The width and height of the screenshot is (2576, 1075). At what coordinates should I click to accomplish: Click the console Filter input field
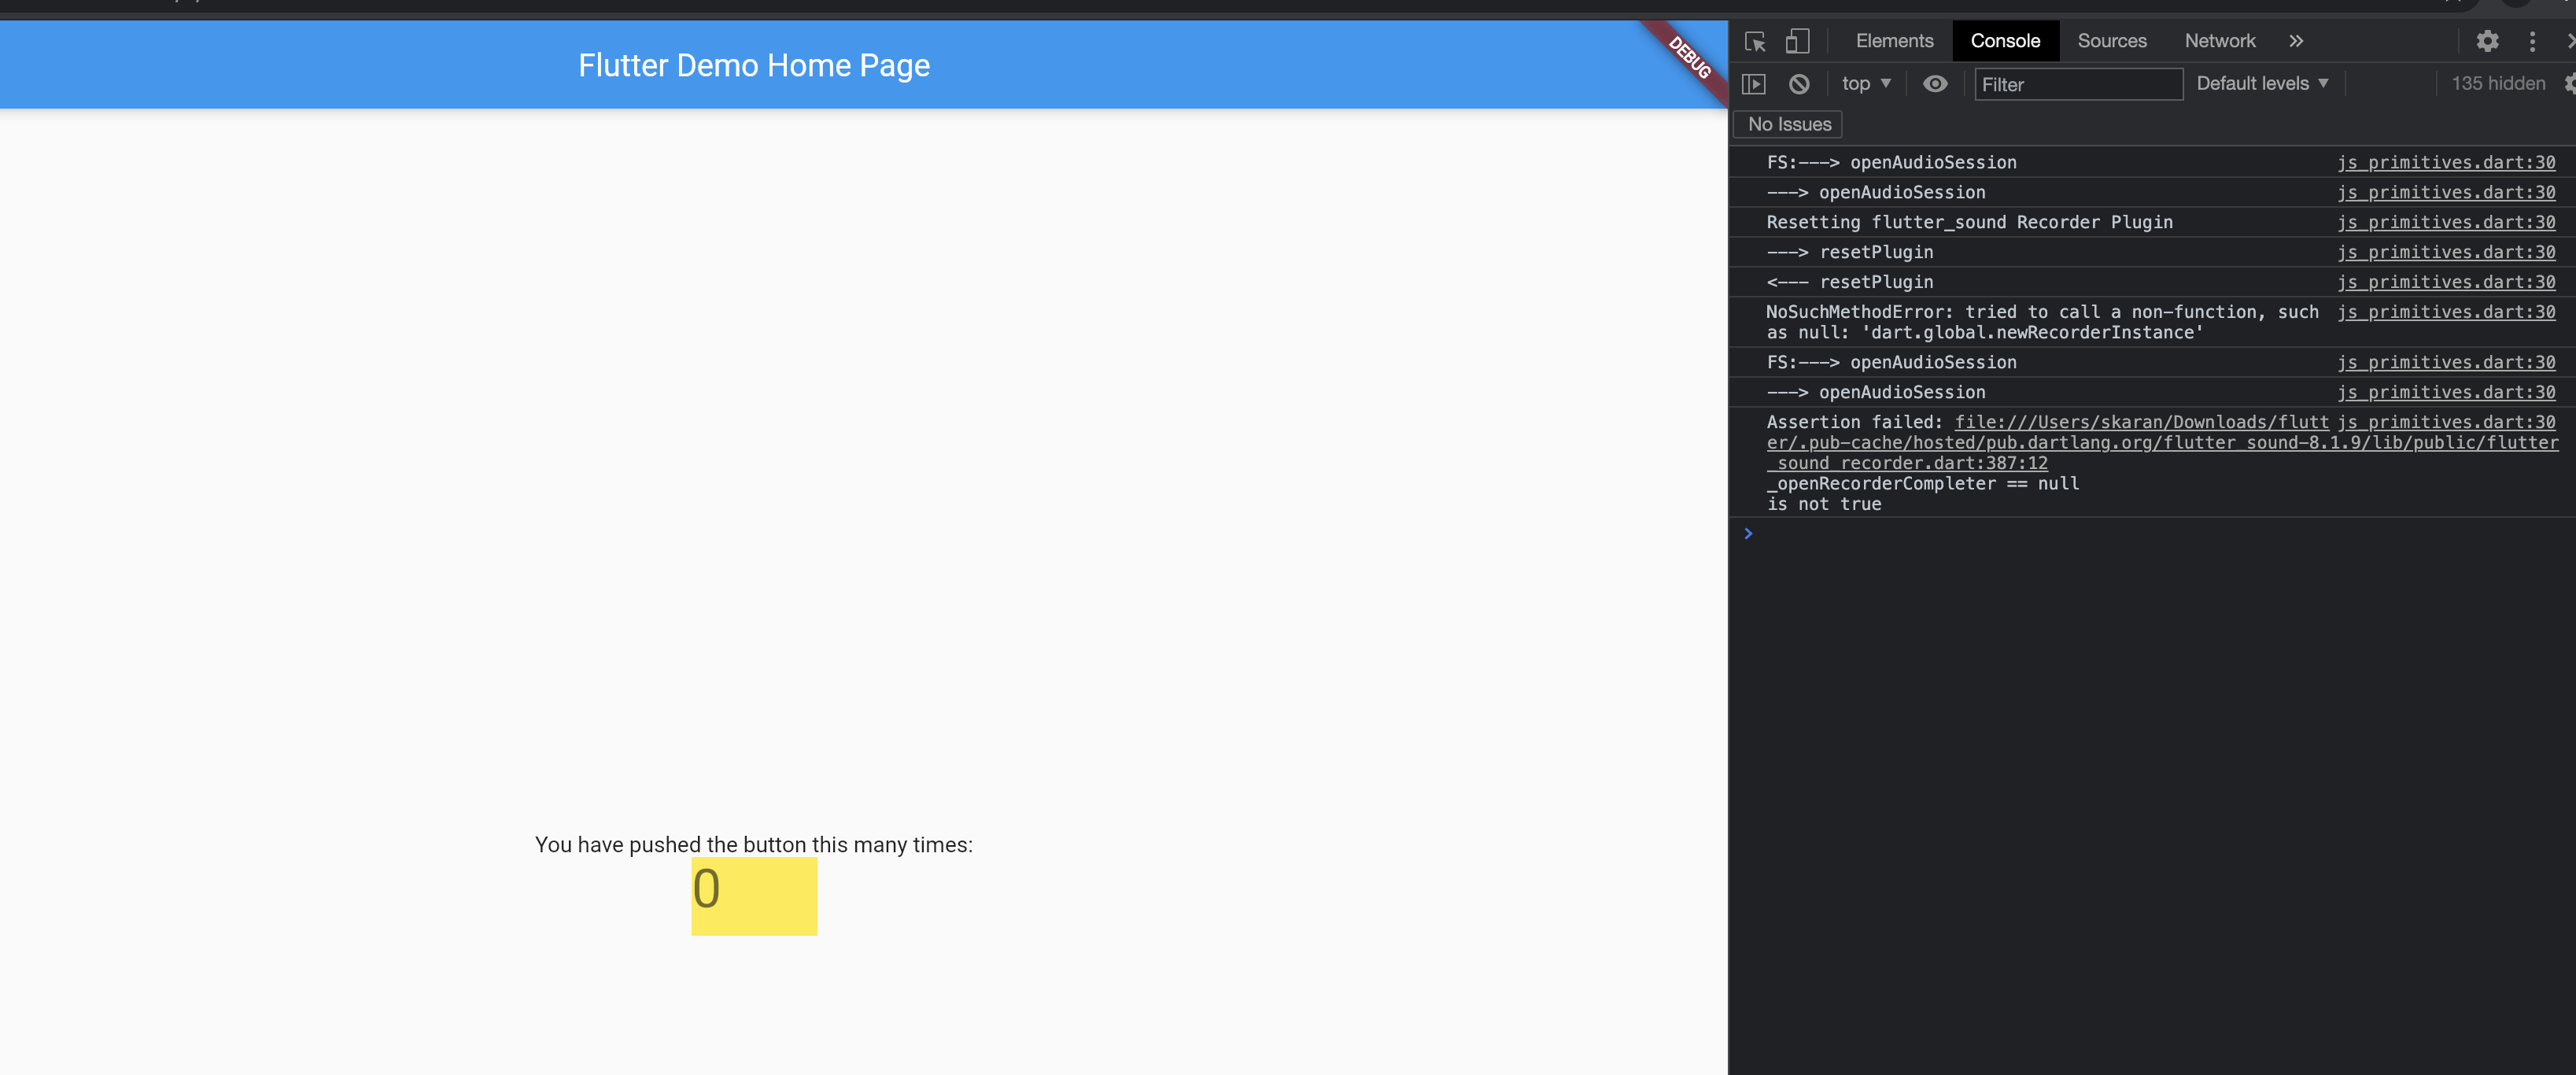pos(2078,84)
